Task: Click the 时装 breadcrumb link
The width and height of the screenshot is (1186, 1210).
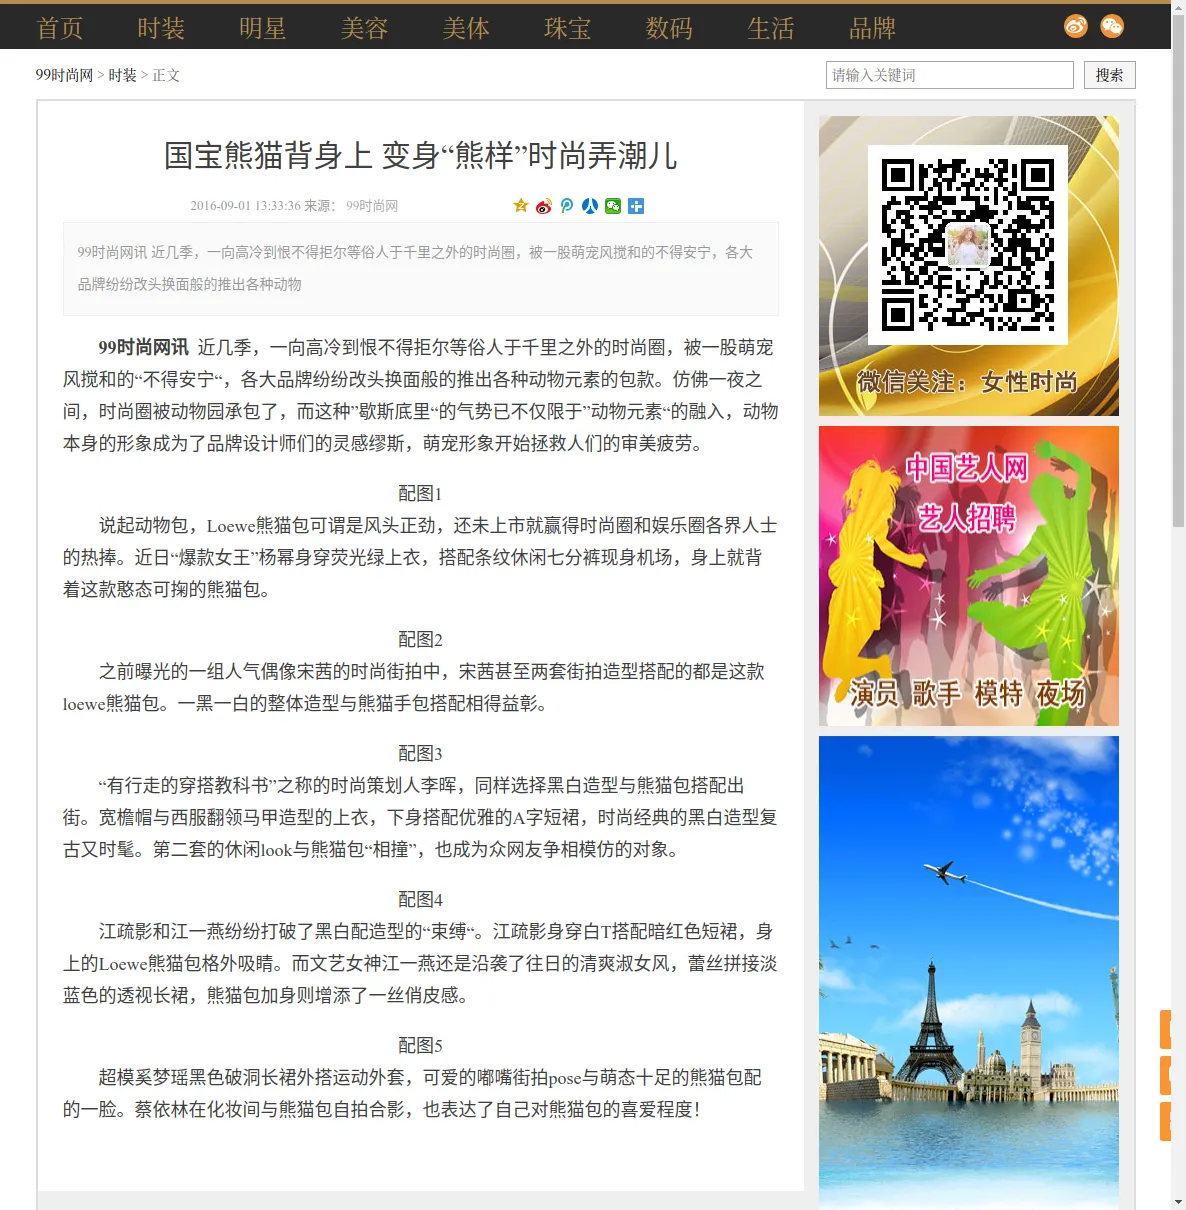Action: tap(122, 75)
